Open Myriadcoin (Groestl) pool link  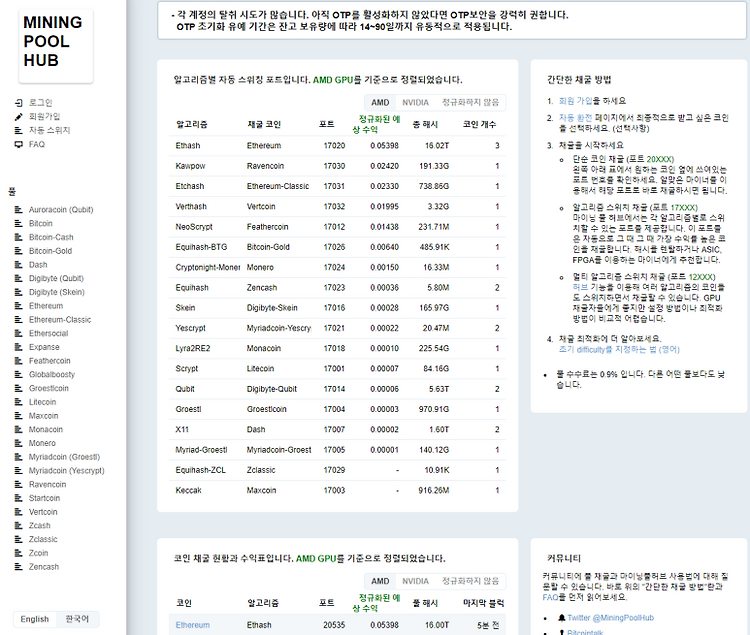tap(65, 457)
